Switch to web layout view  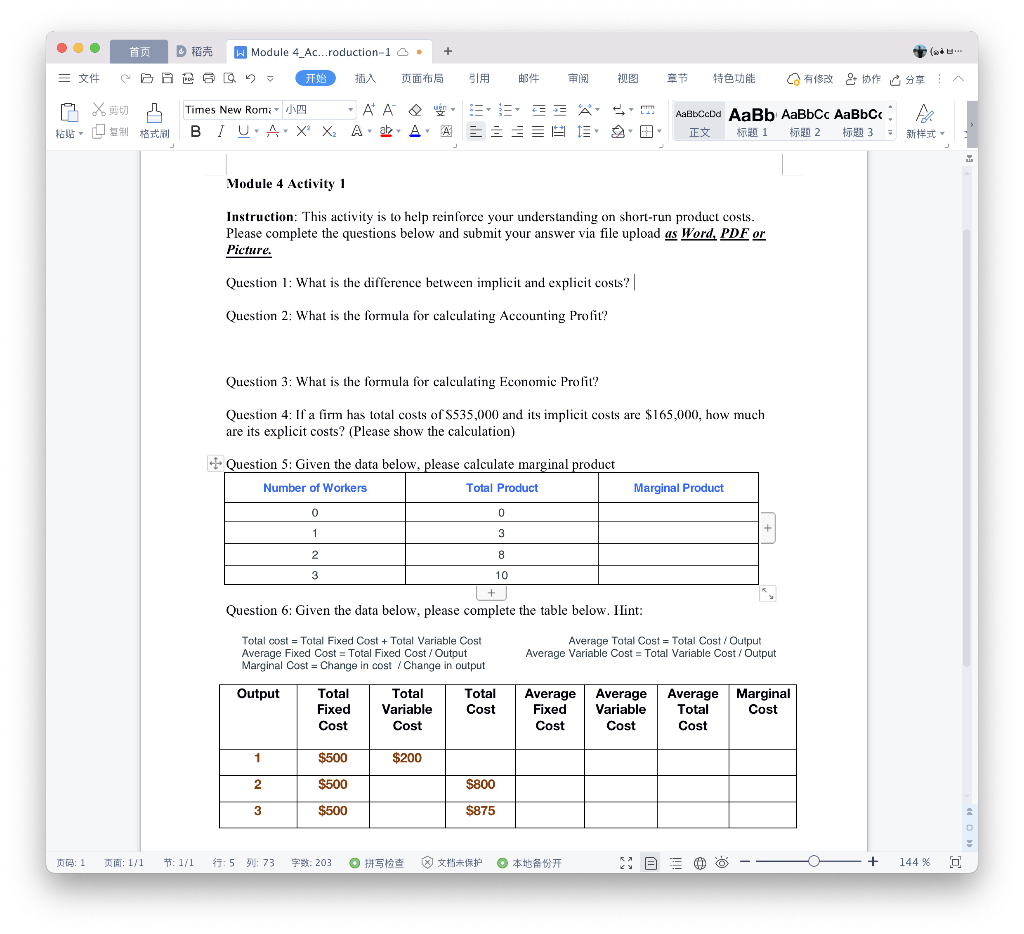[699, 863]
